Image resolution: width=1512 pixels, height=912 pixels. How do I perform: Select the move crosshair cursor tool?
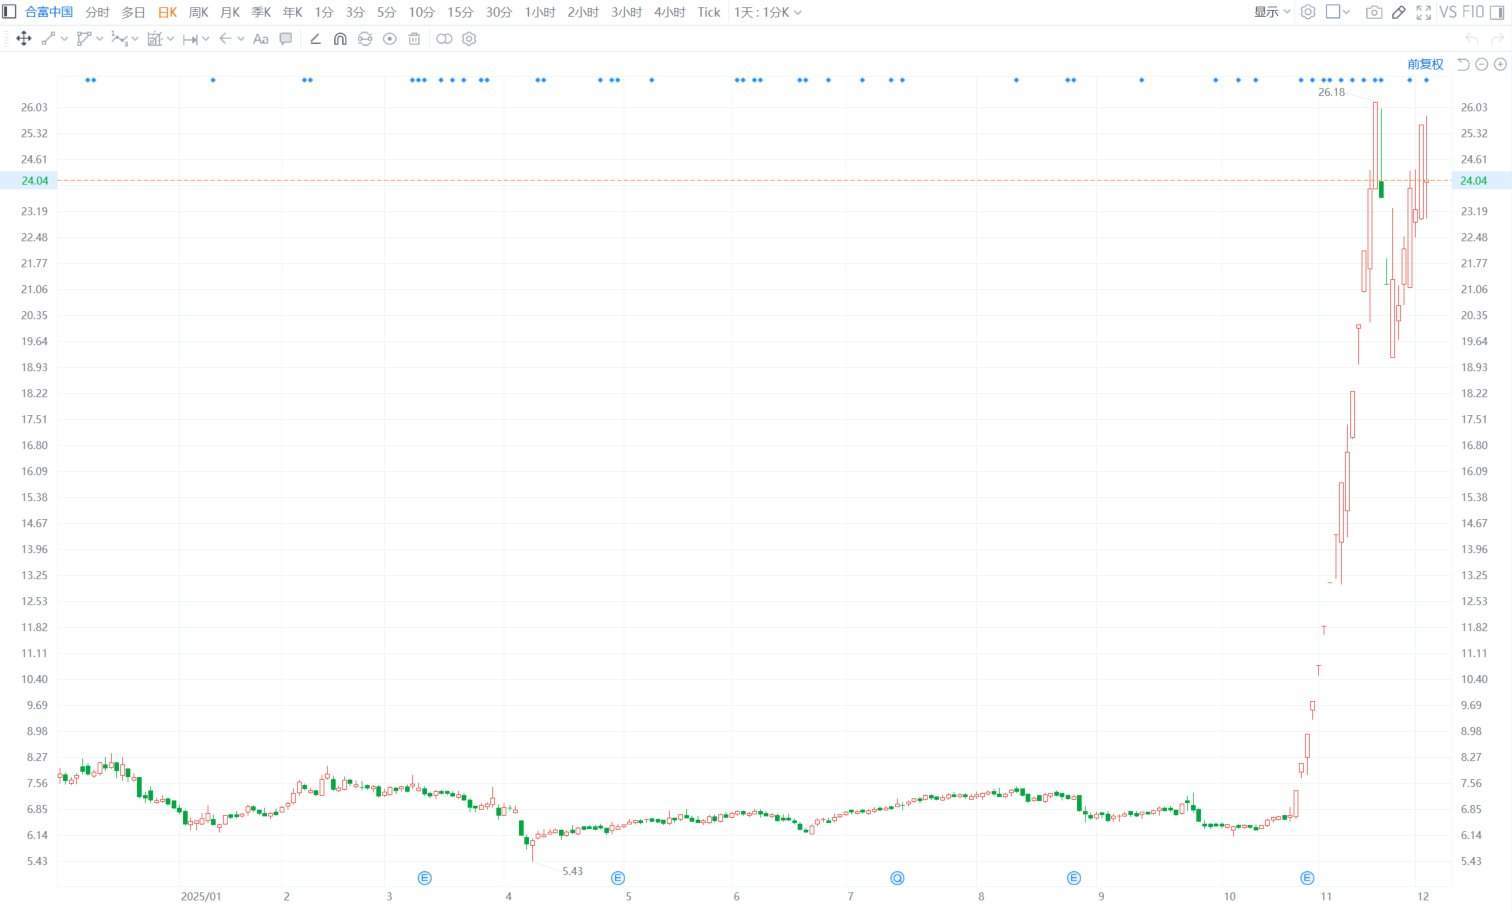point(24,39)
